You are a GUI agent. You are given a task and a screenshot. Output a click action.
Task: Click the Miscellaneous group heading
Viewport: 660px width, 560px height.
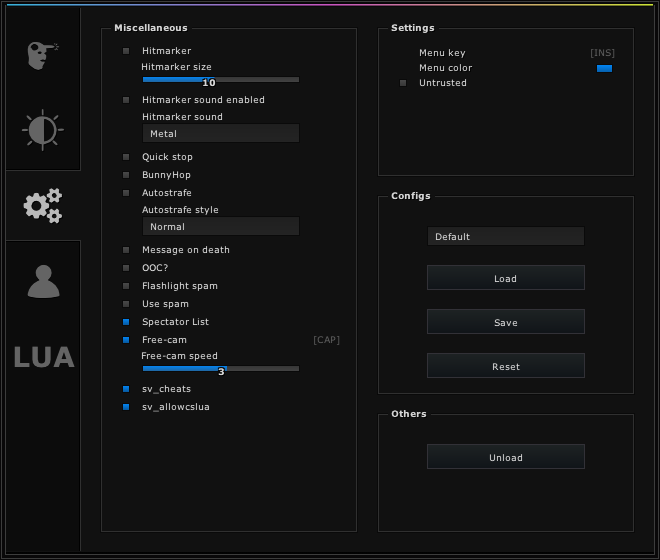point(151,28)
